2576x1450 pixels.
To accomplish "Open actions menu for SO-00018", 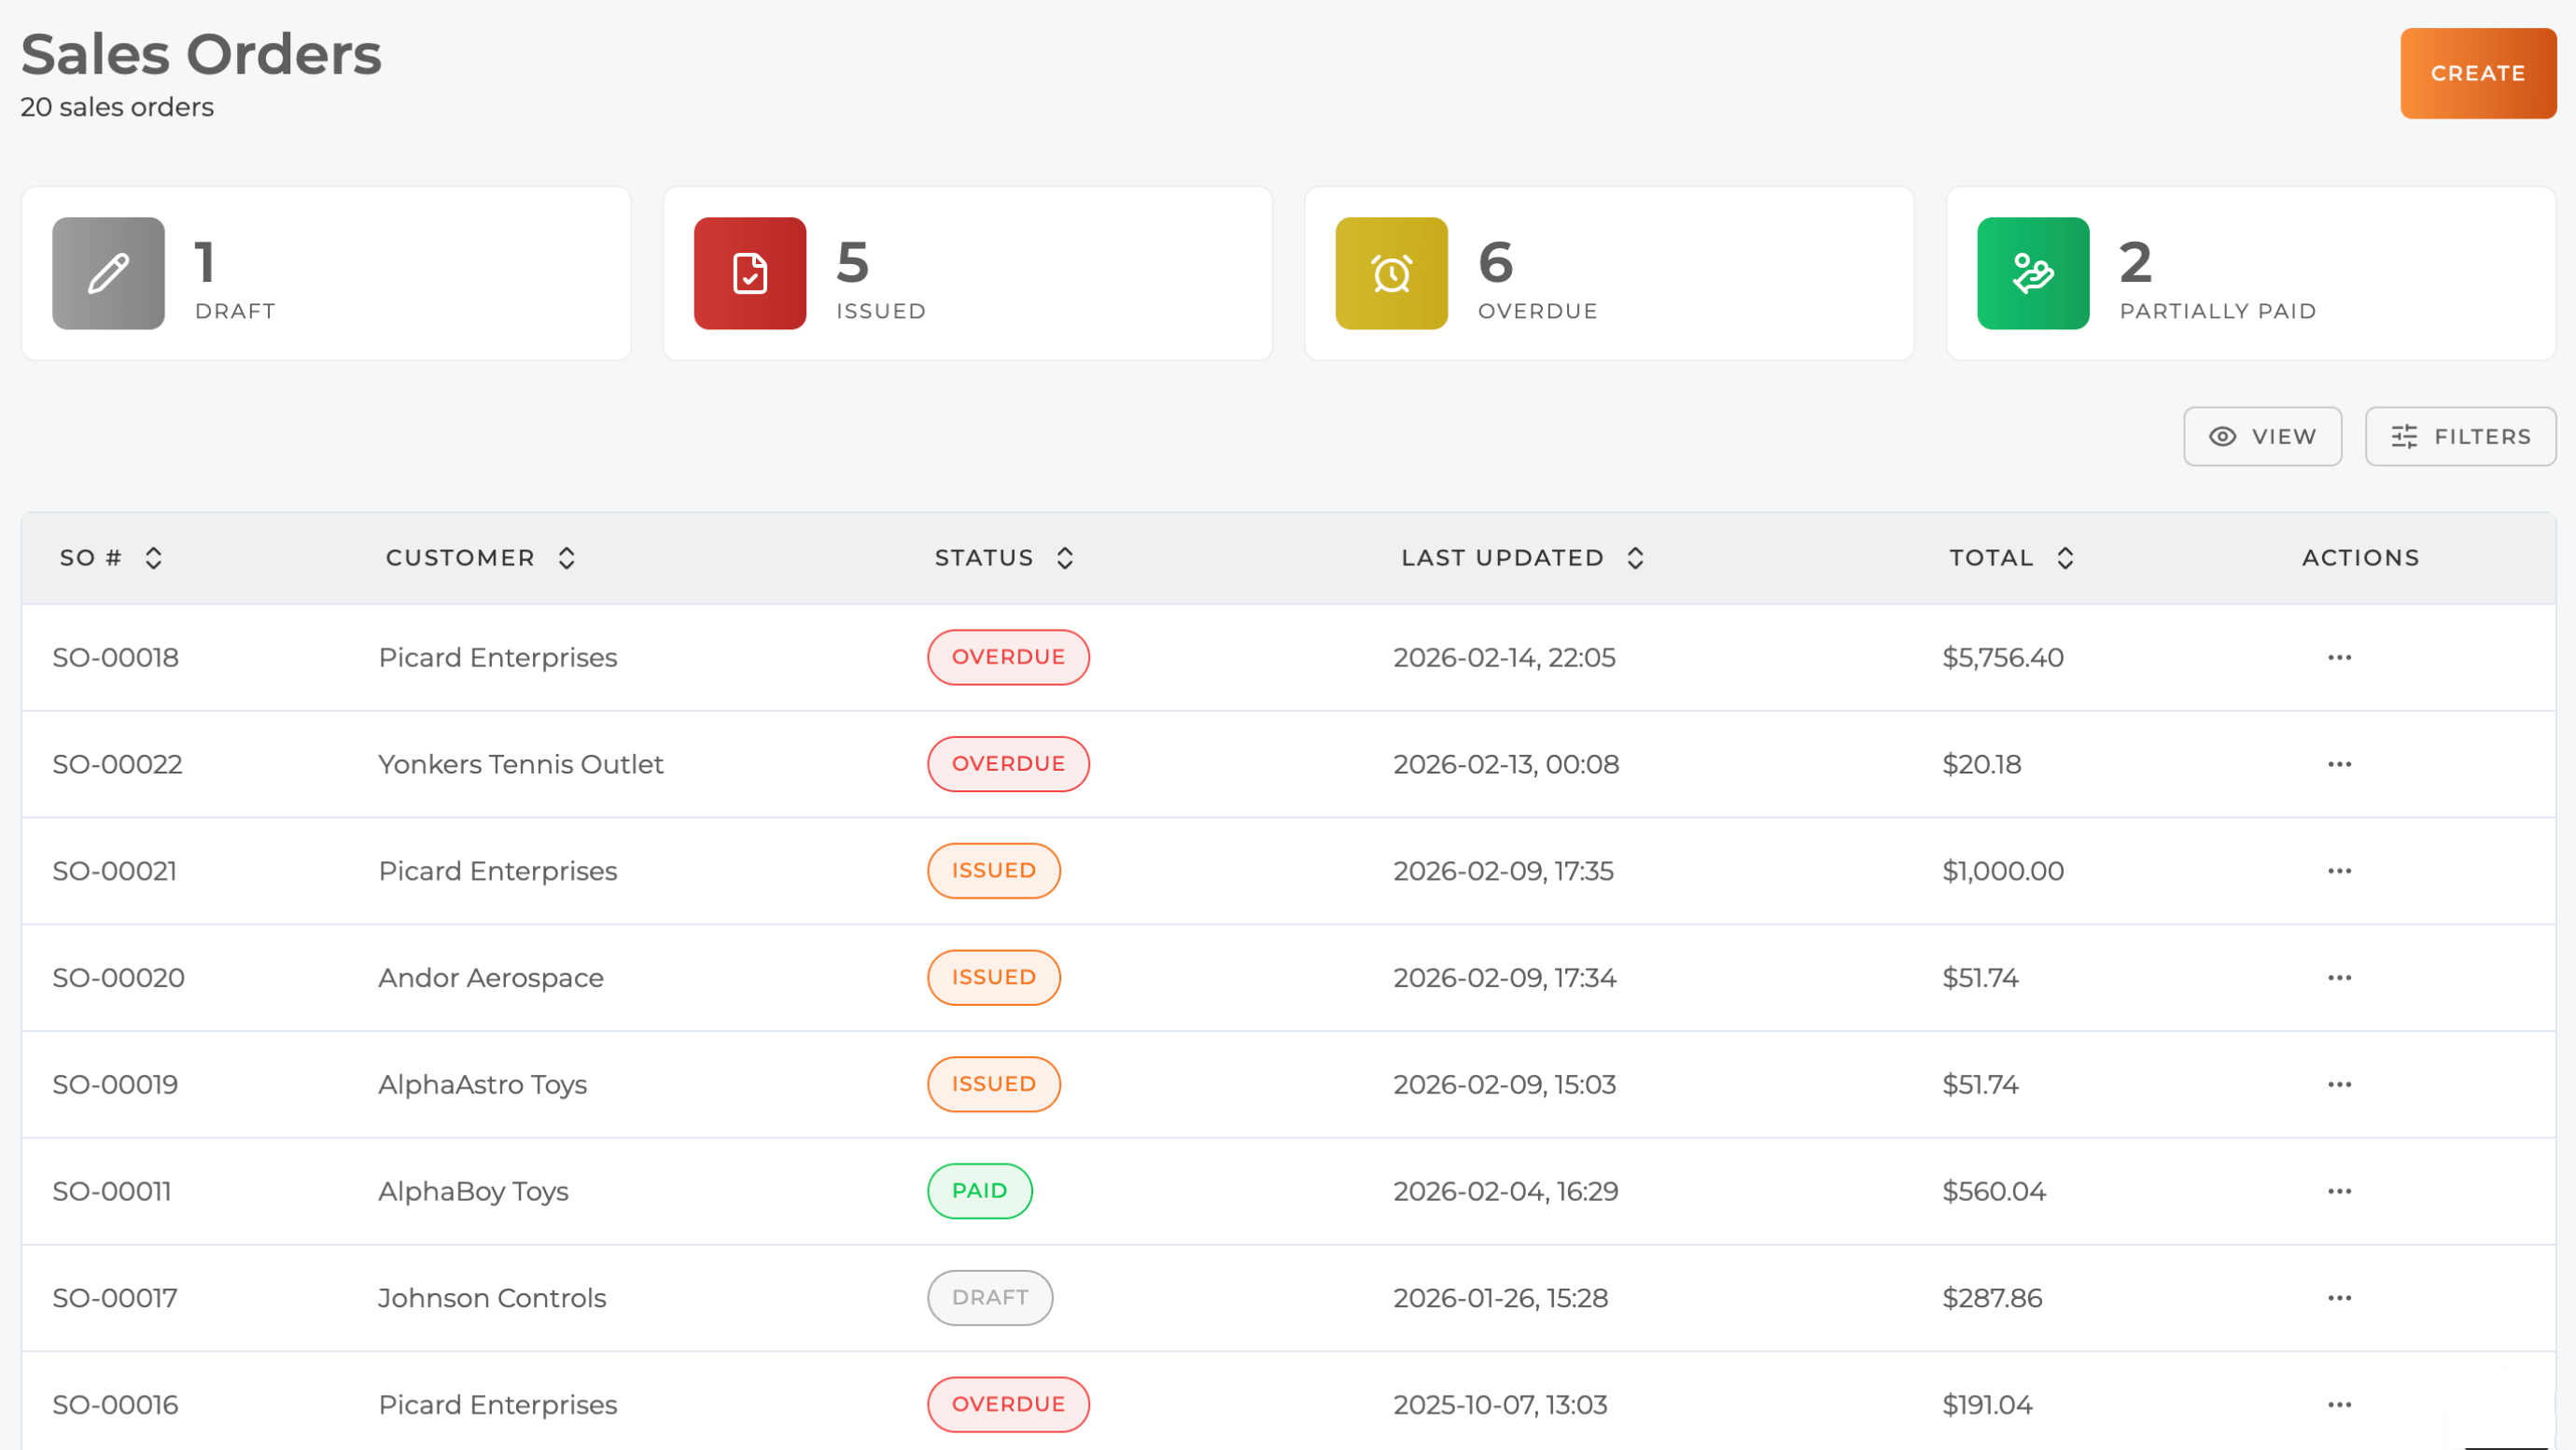I will (2338, 657).
